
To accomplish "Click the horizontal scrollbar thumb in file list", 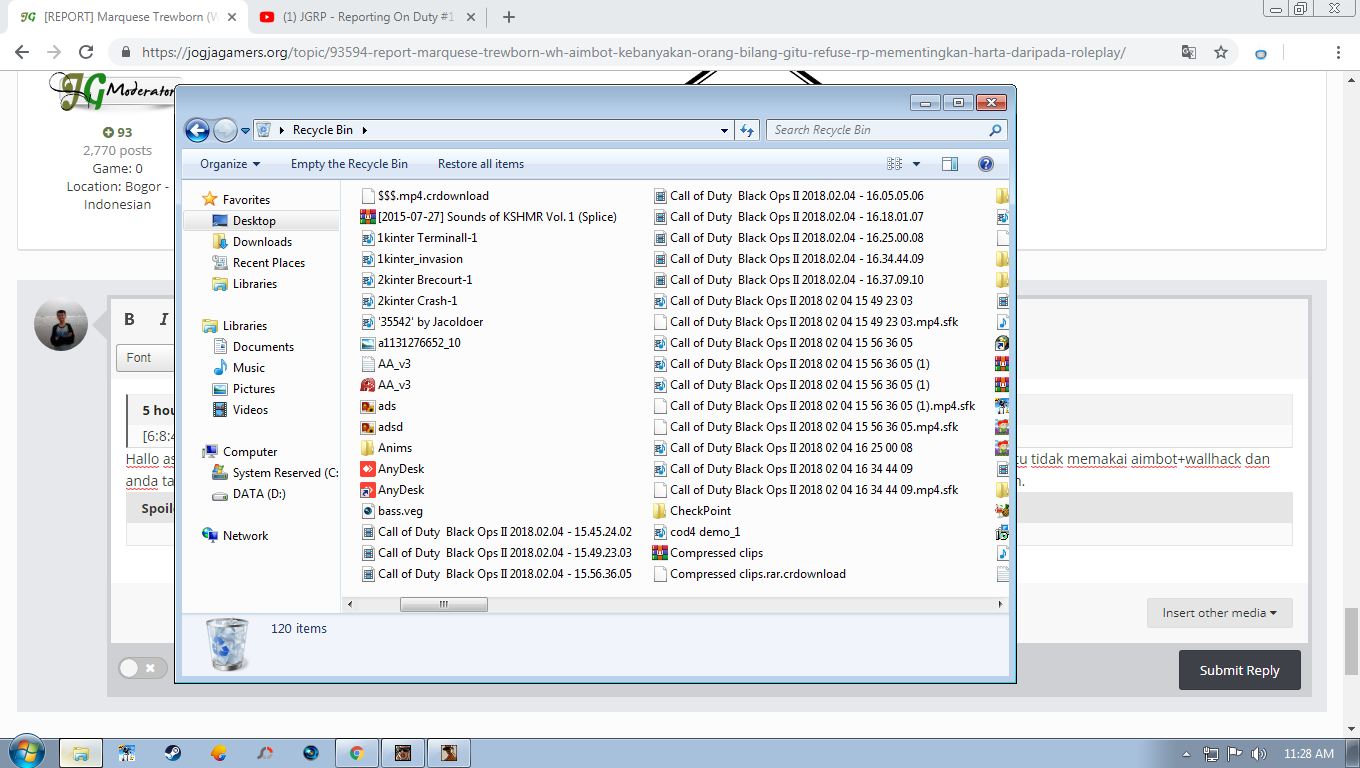I will coord(444,604).
